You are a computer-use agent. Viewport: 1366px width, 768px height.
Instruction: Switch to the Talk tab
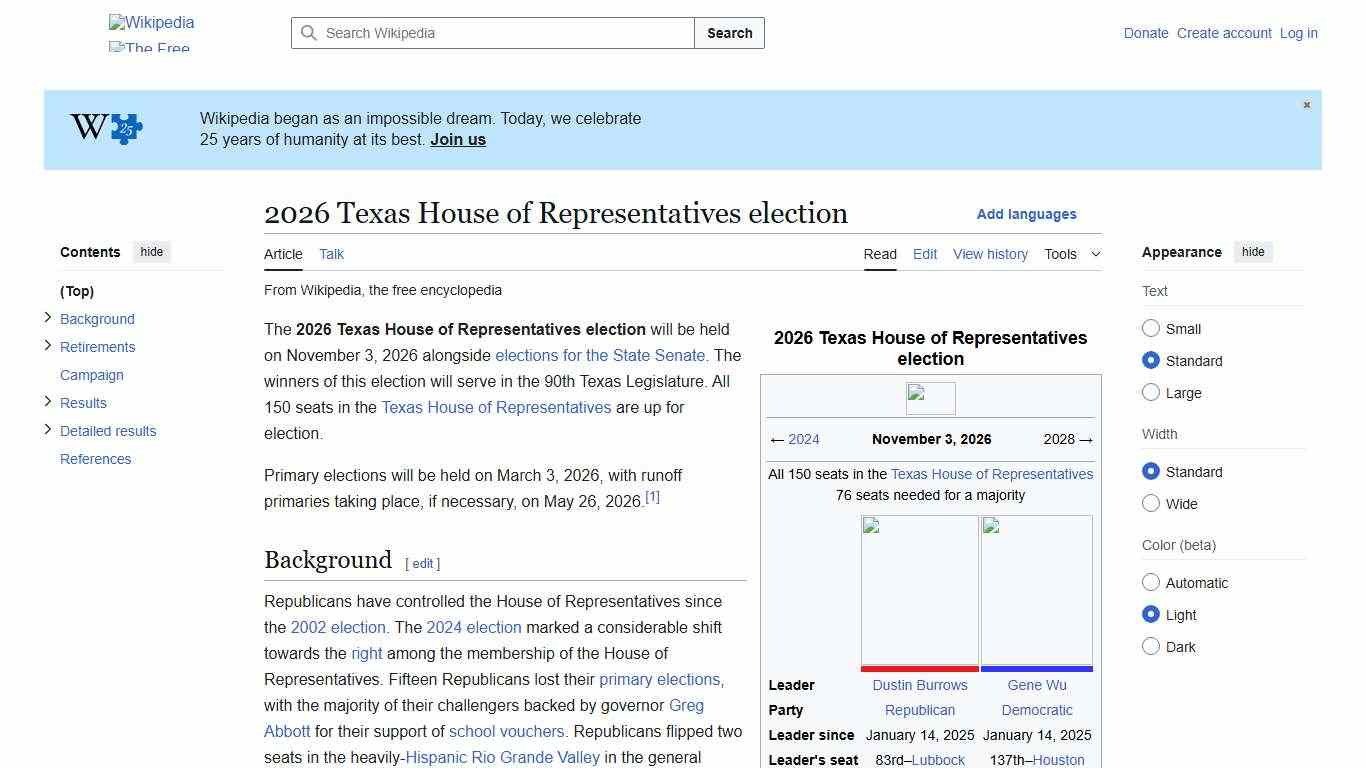pyautogui.click(x=331, y=254)
